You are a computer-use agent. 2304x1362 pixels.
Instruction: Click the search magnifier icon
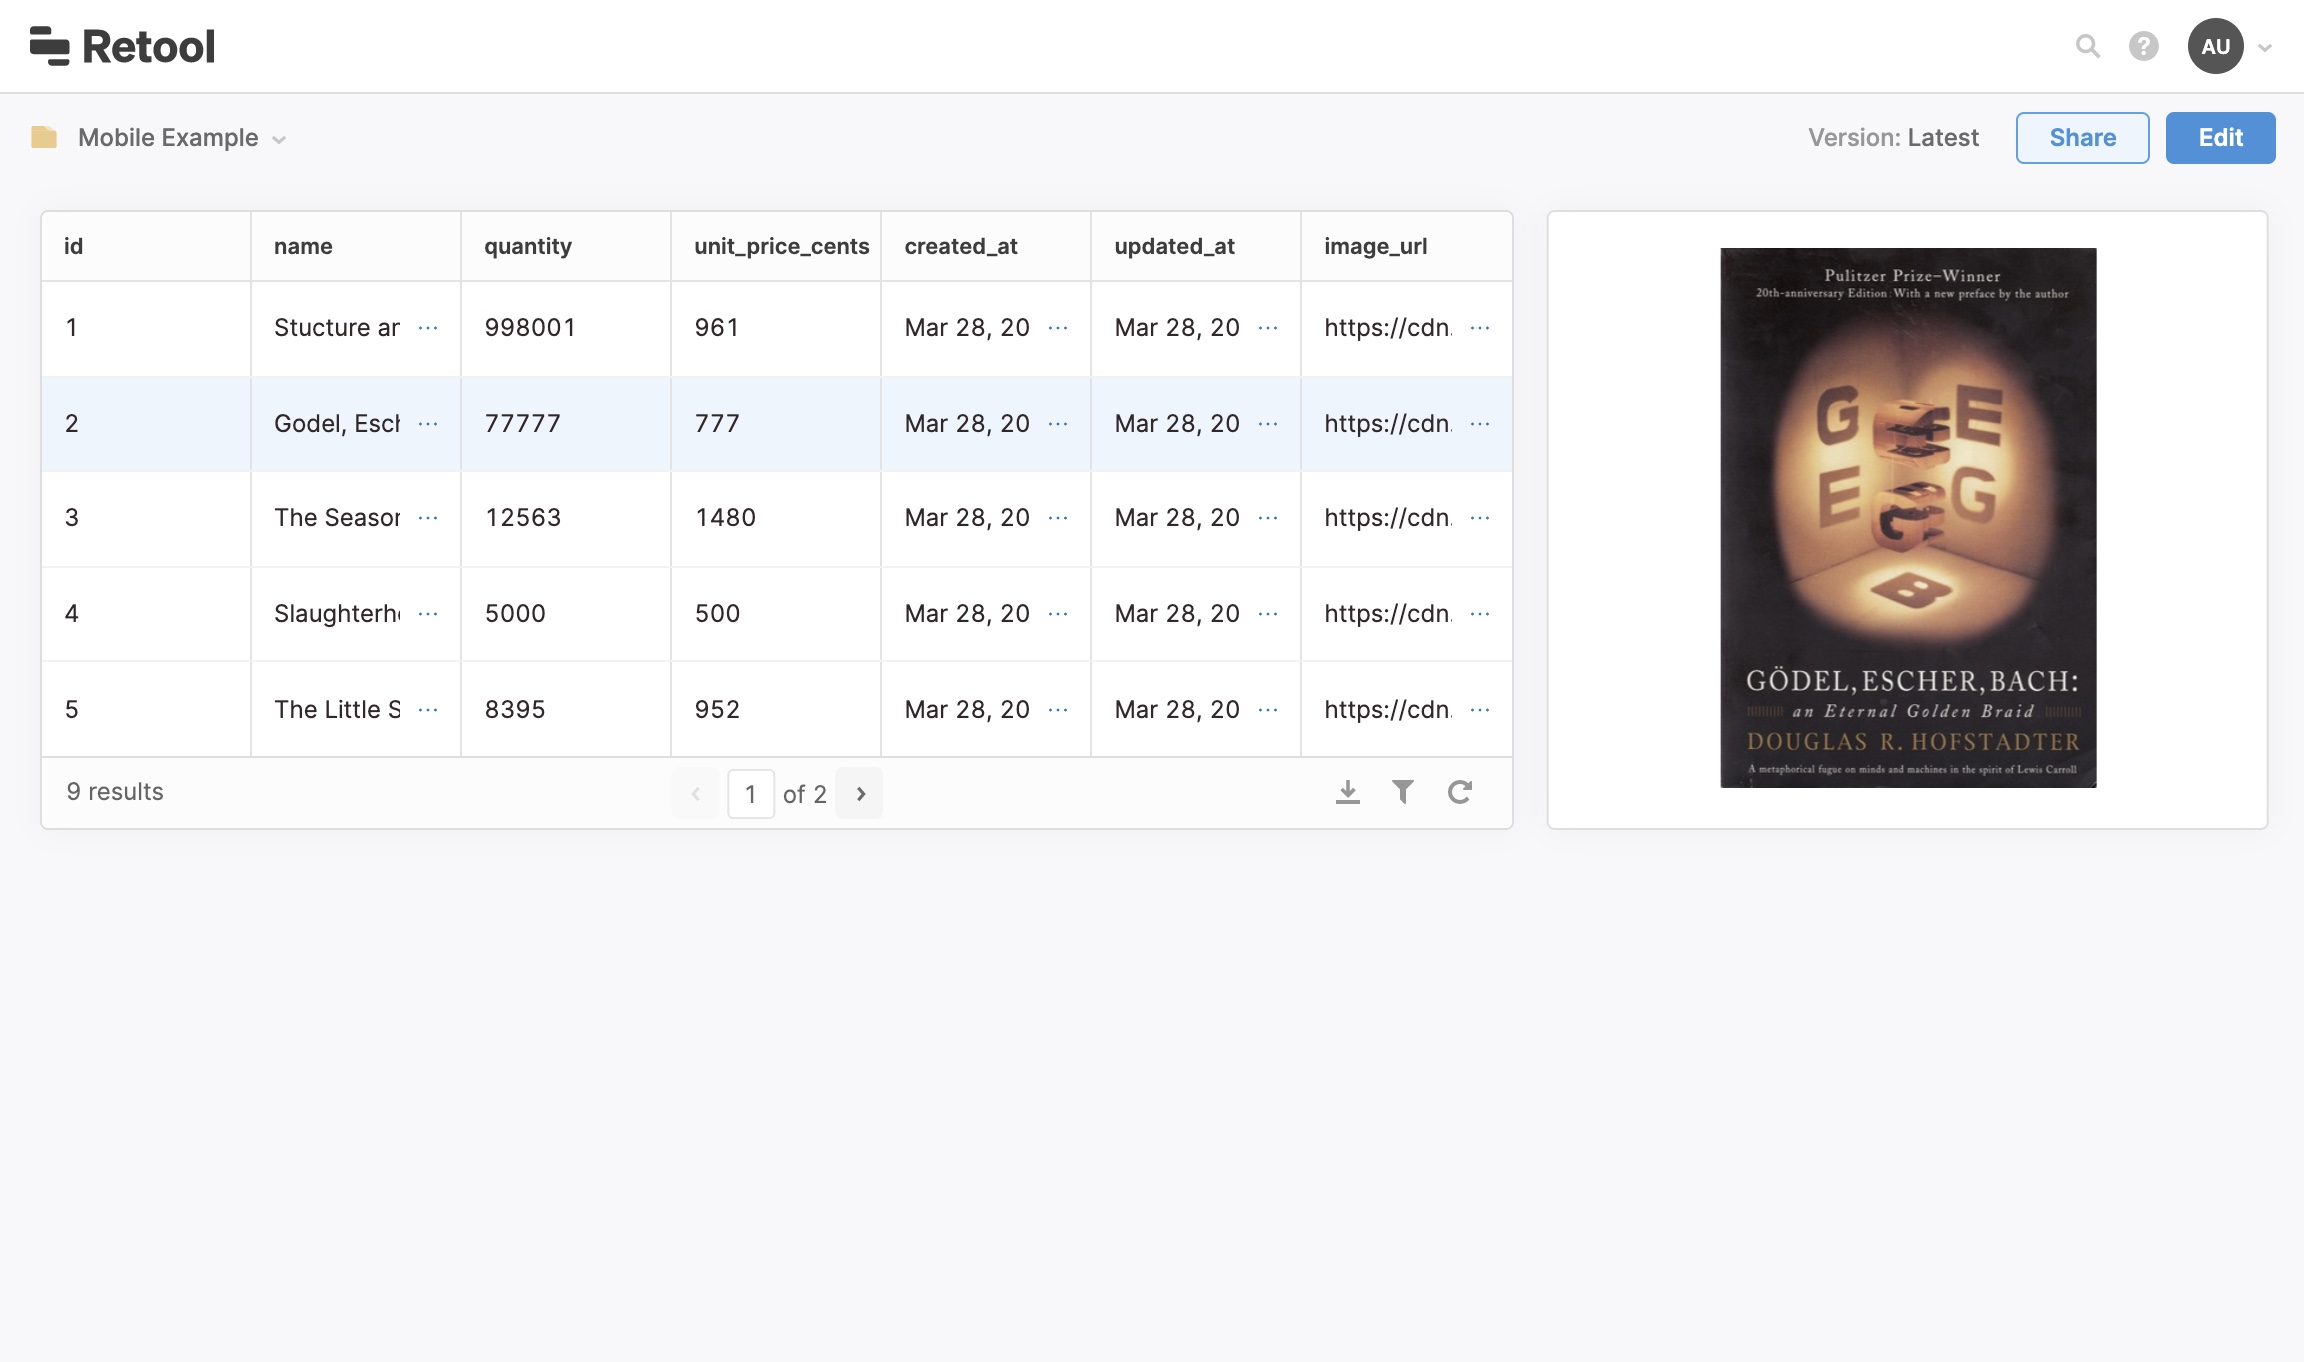tap(2087, 46)
